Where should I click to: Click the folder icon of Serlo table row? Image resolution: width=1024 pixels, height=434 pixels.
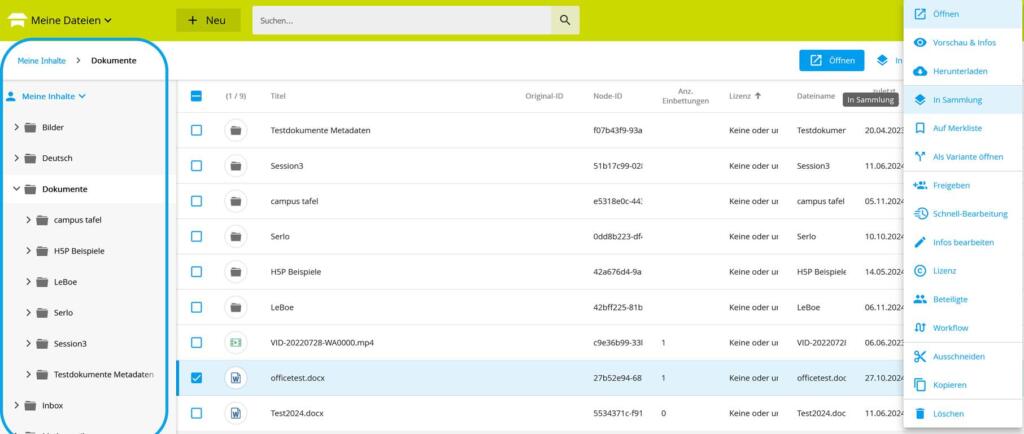[236, 236]
